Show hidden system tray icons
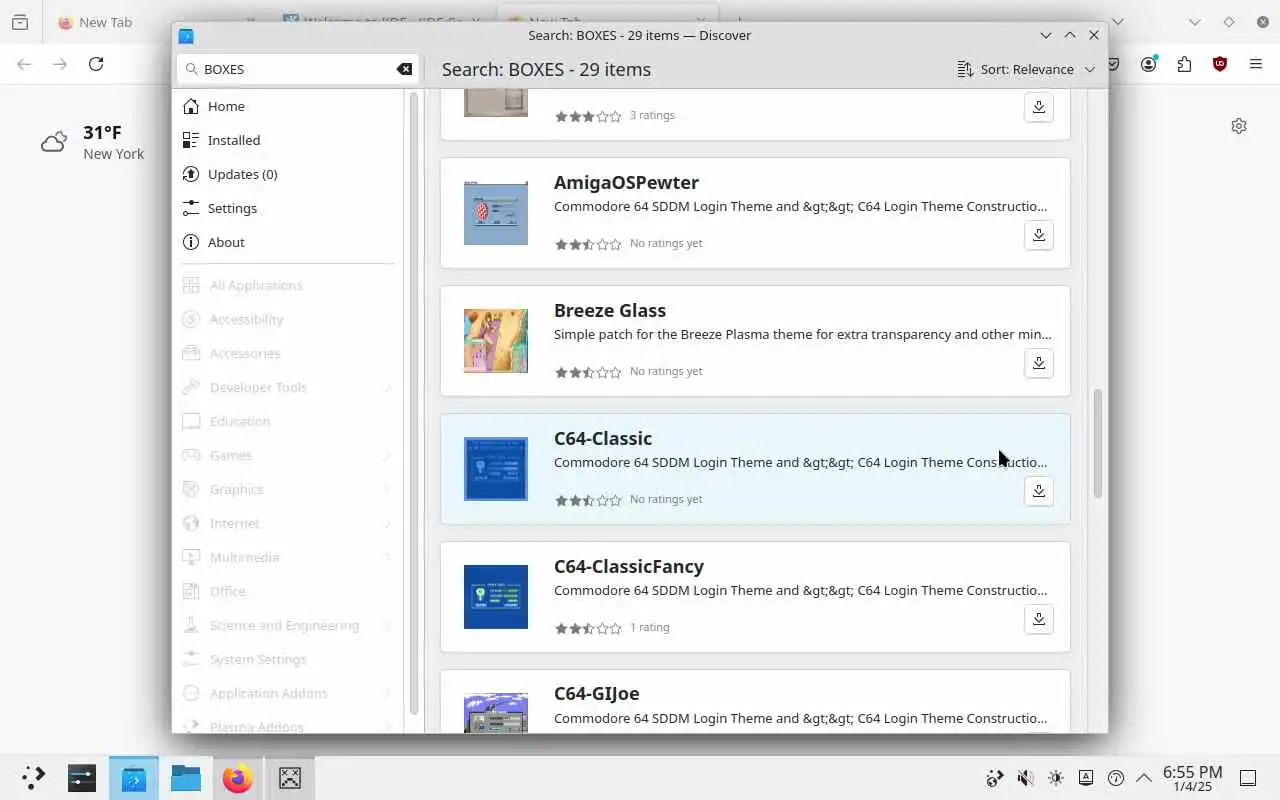1280x800 pixels. [1145, 778]
